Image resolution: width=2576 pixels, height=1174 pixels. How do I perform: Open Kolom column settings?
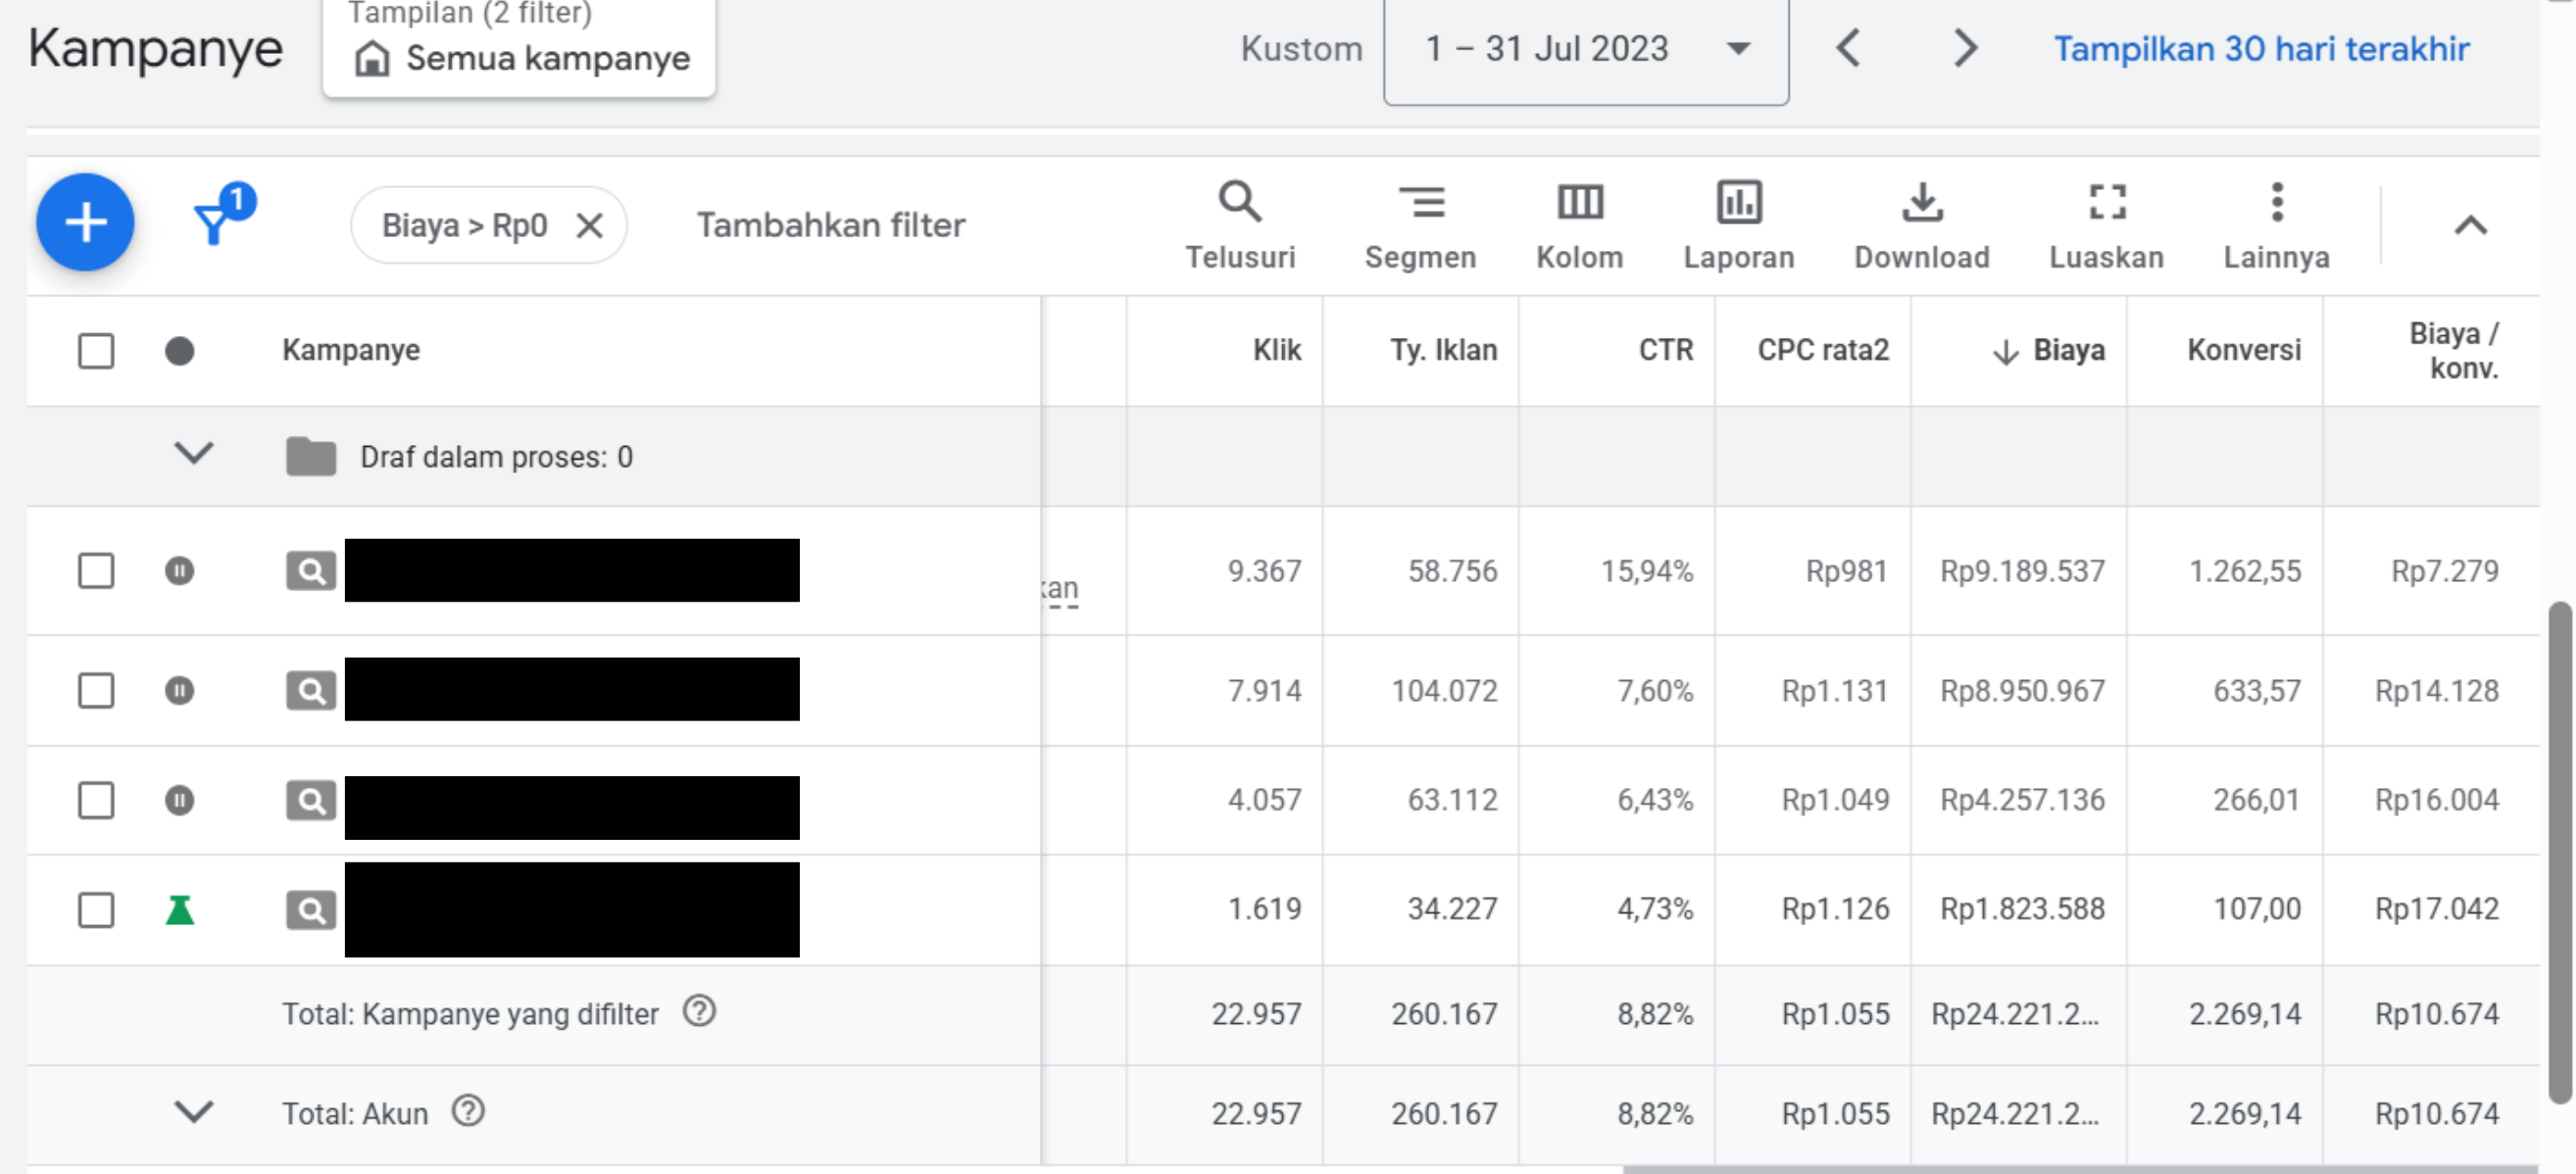tap(1579, 225)
